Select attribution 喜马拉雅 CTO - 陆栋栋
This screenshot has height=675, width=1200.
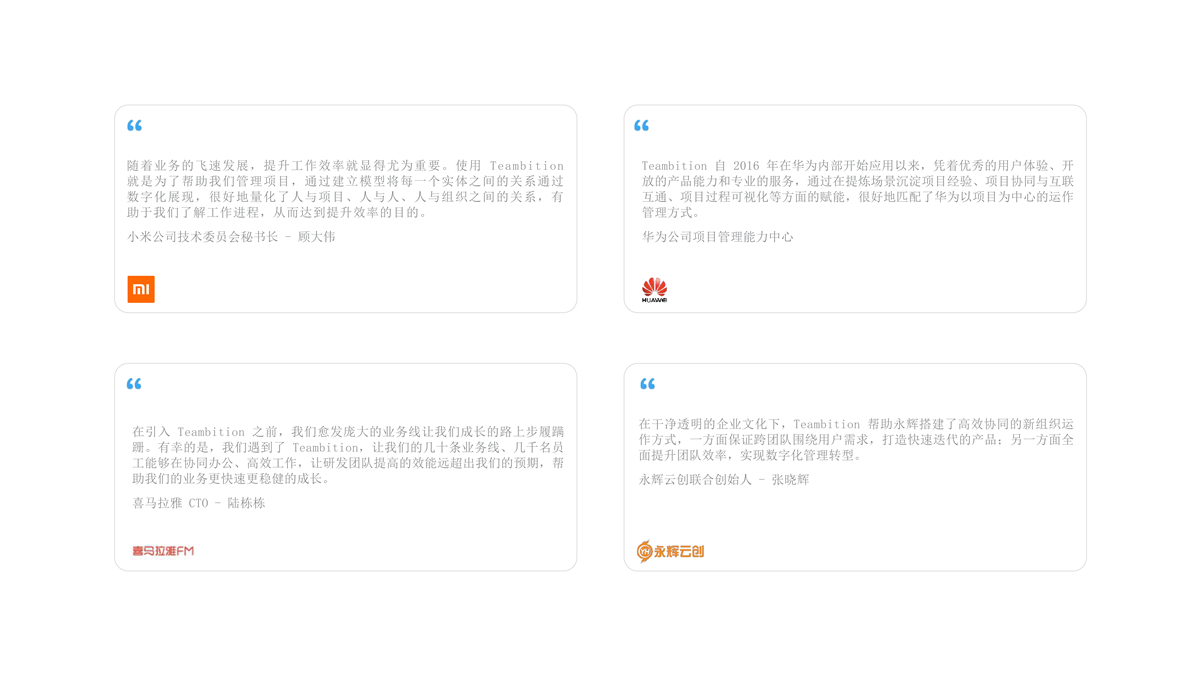pyautogui.click(x=199, y=503)
